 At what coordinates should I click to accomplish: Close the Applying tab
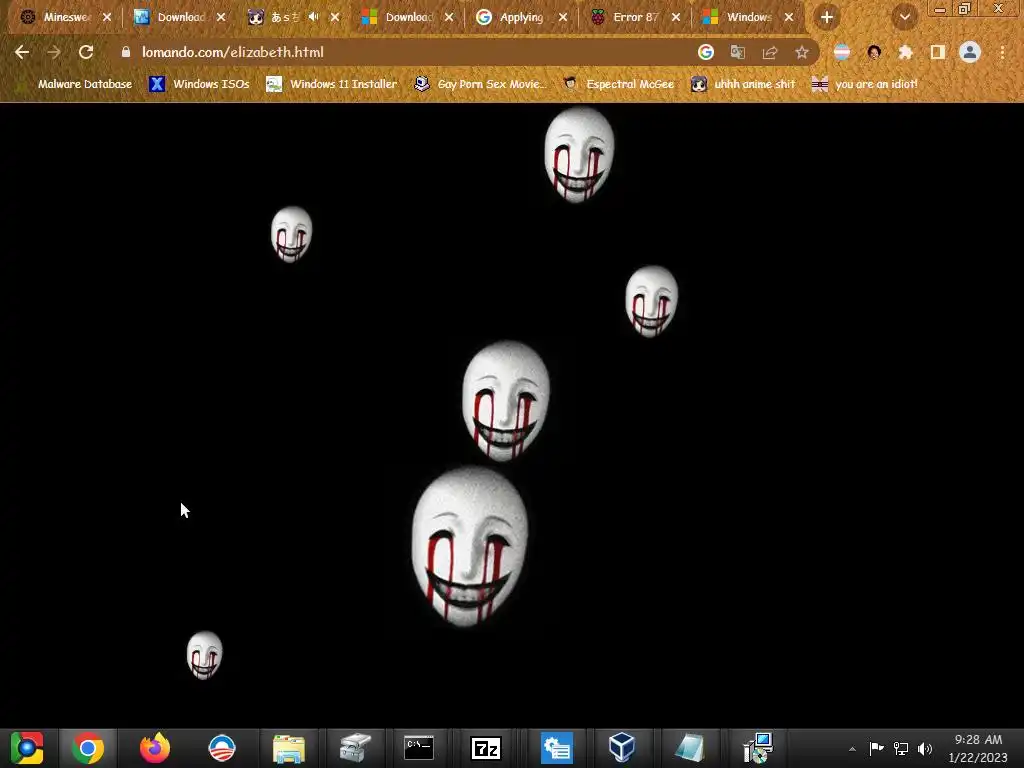[563, 17]
